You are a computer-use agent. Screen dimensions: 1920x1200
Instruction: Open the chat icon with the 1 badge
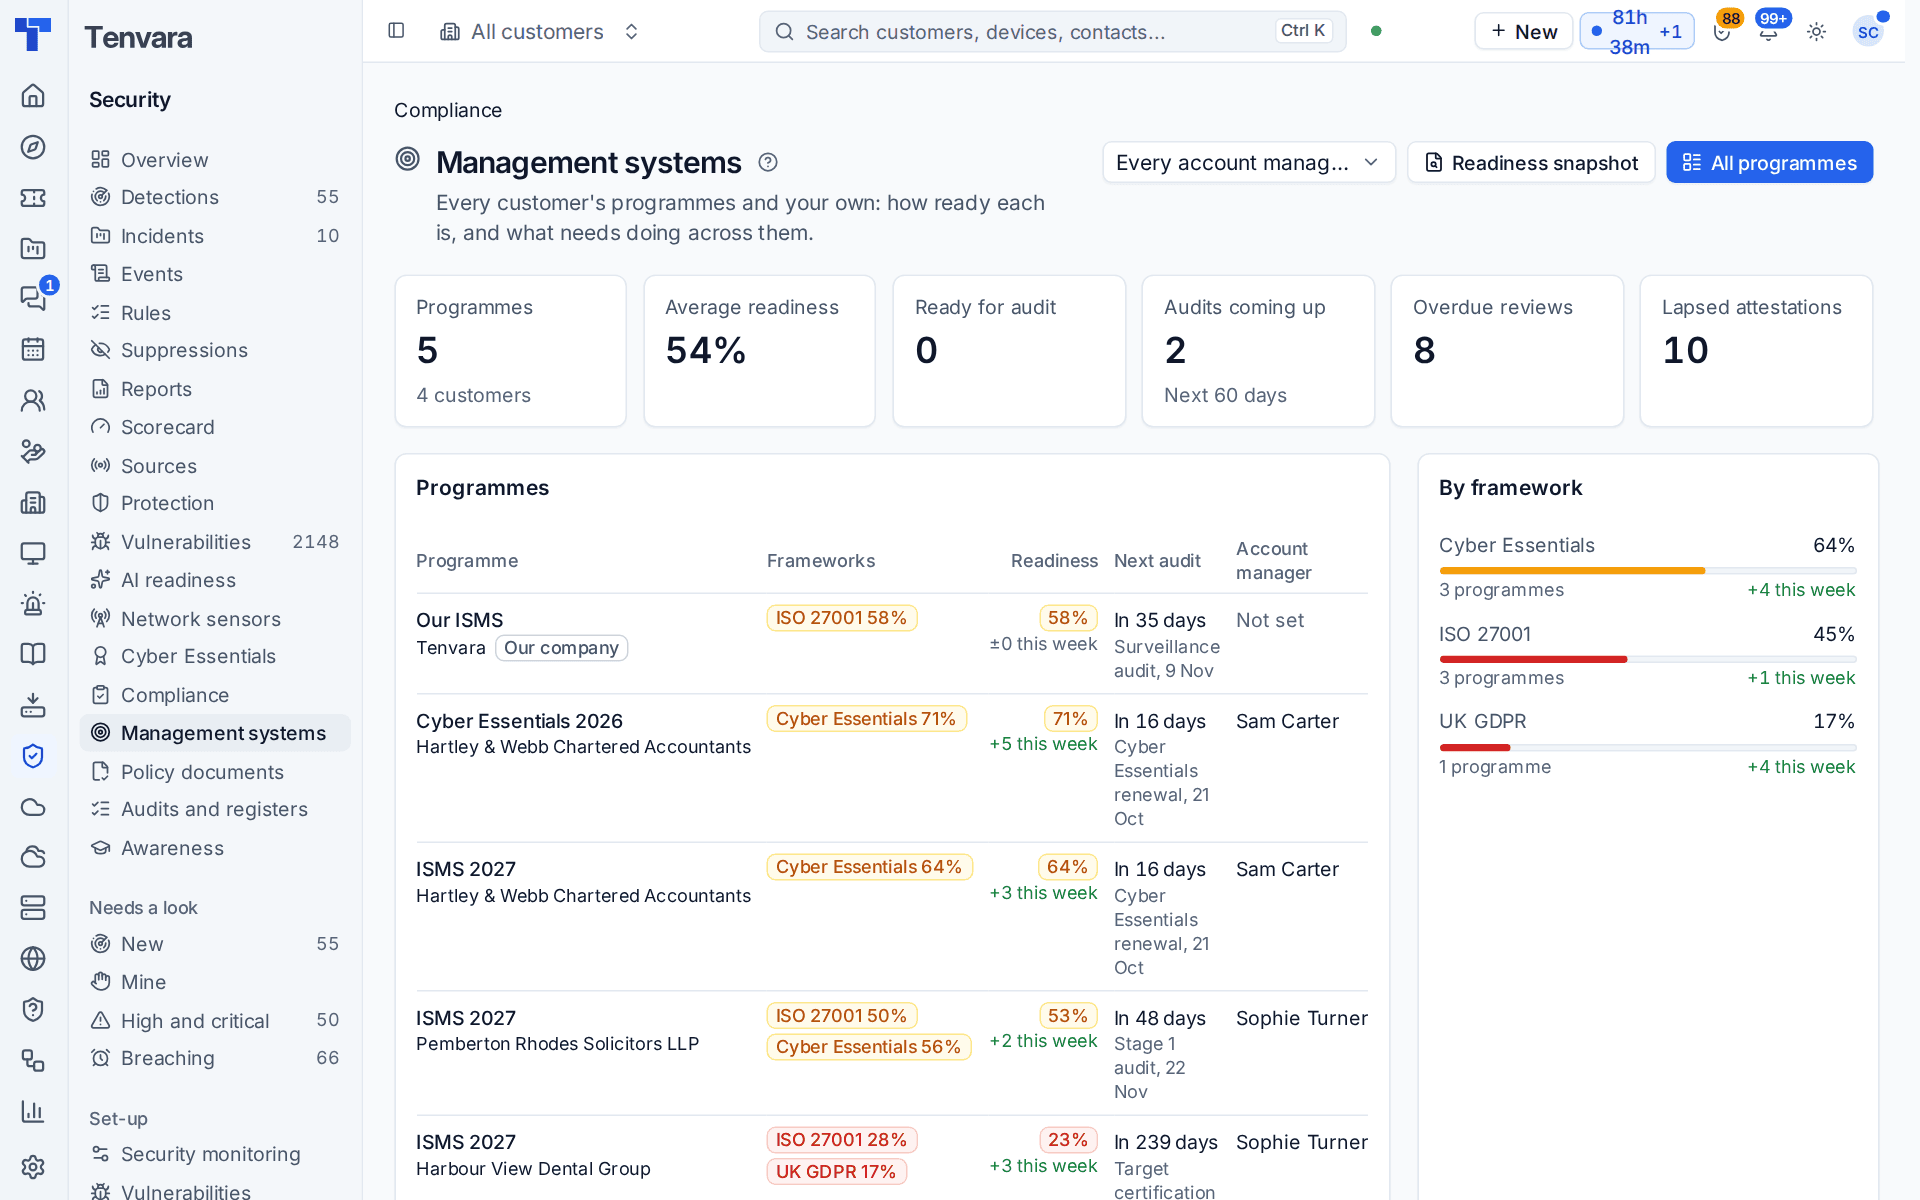coord(33,298)
